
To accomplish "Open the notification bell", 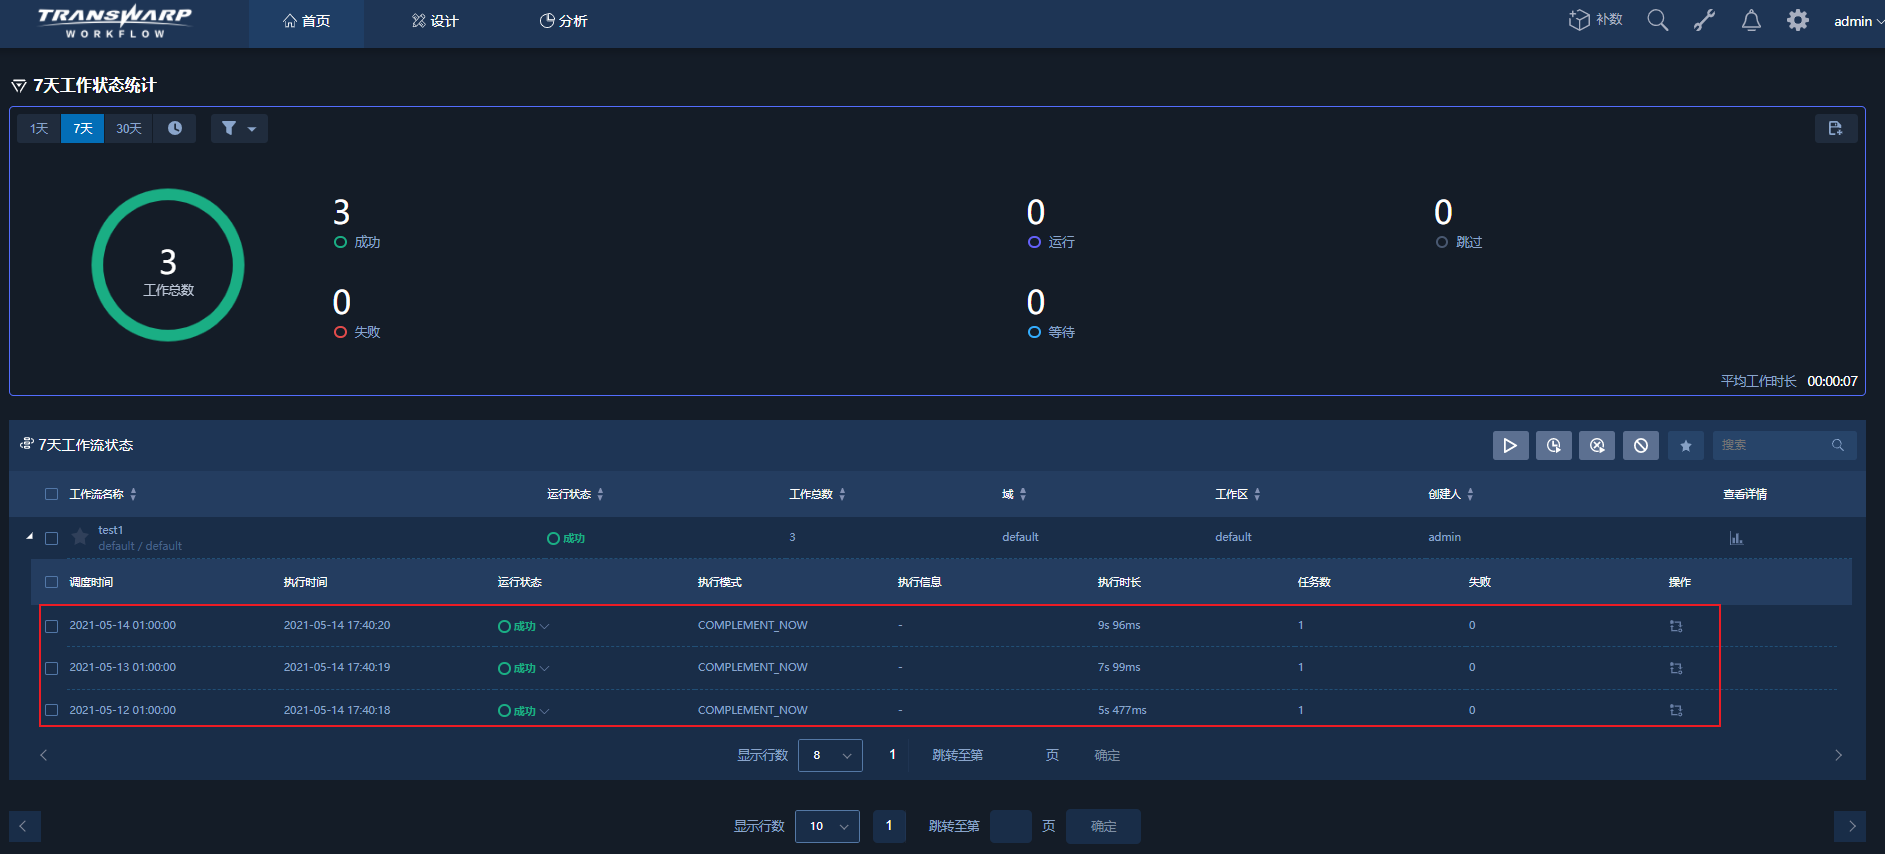I will click(1751, 21).
